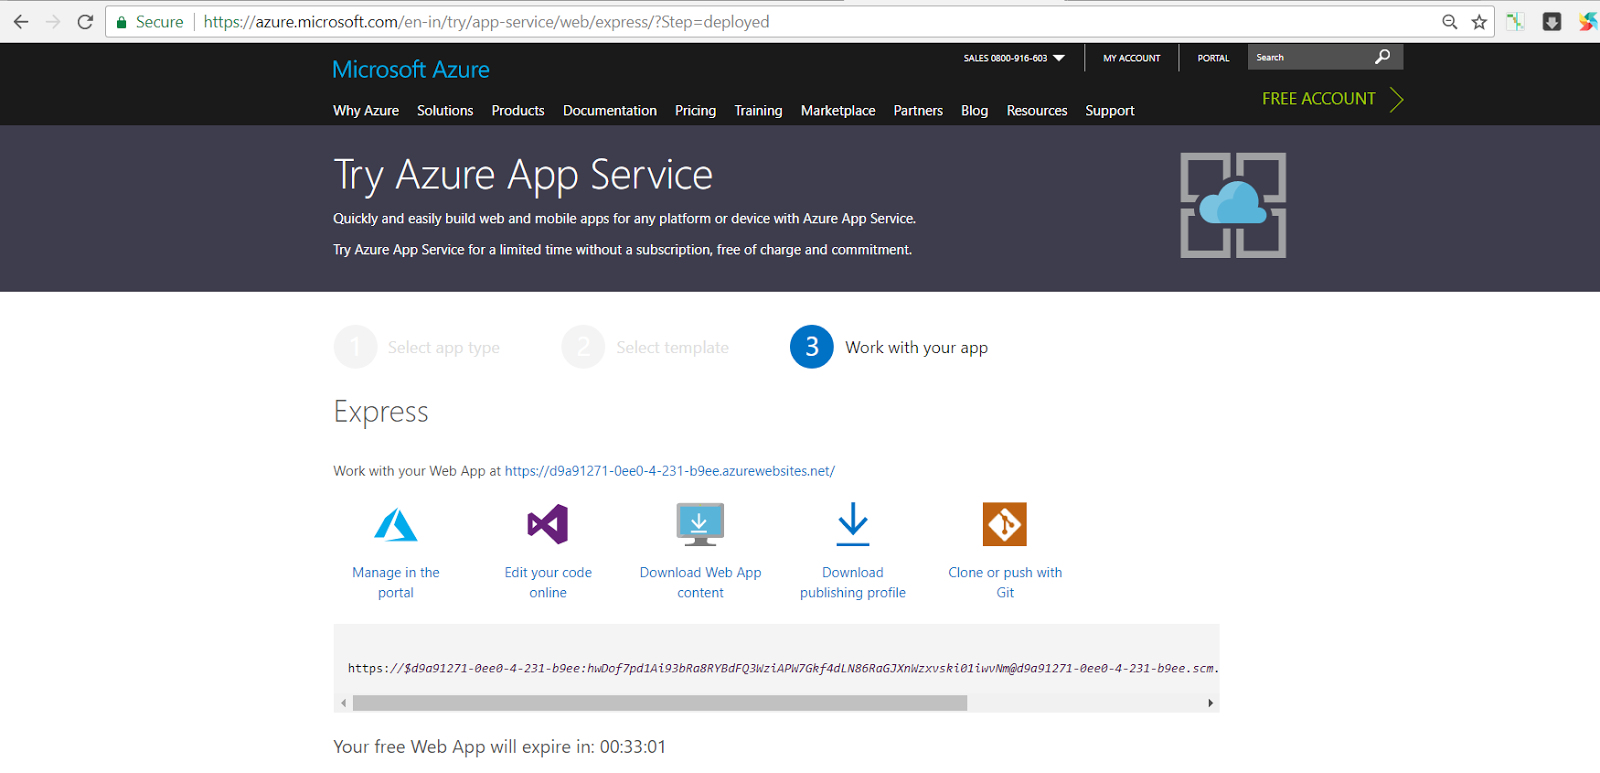Click the Download publishing profile link
The width and height of the screenshot is (1600, 773).
[853, 582]
